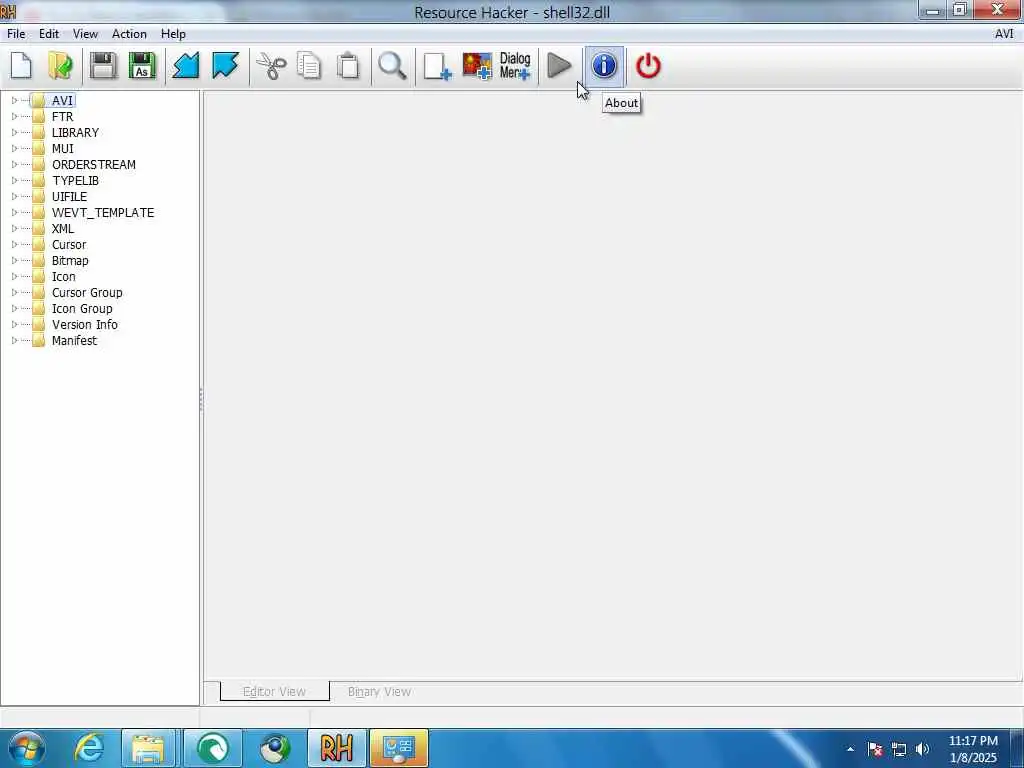Open the Help menu
The width and height of the screenshot is (1024, 768).
point(173,34)
